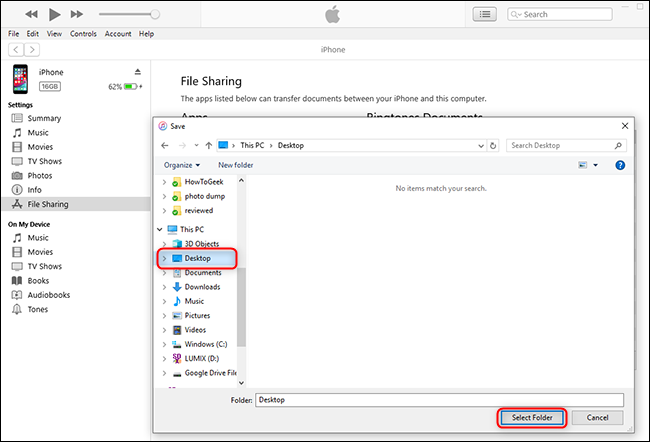Click the rewind playback button
The height and width of the screenshot is (442, 650).
pyautogui.click(x=32, y=15)
